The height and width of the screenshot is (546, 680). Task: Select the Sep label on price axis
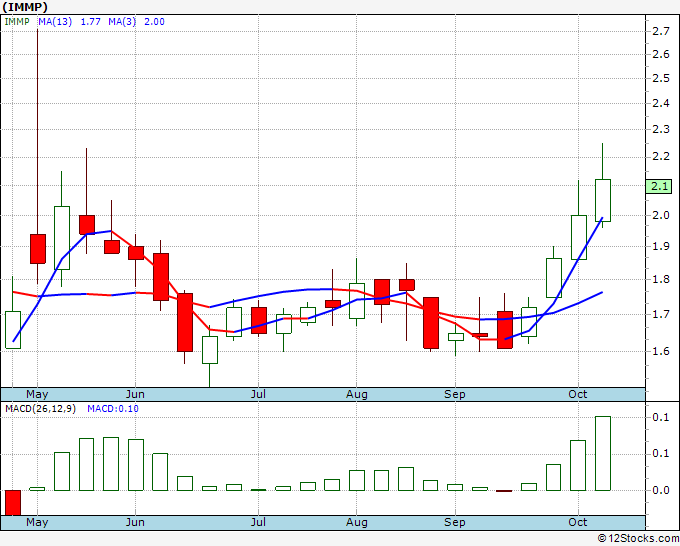point(454,394)
